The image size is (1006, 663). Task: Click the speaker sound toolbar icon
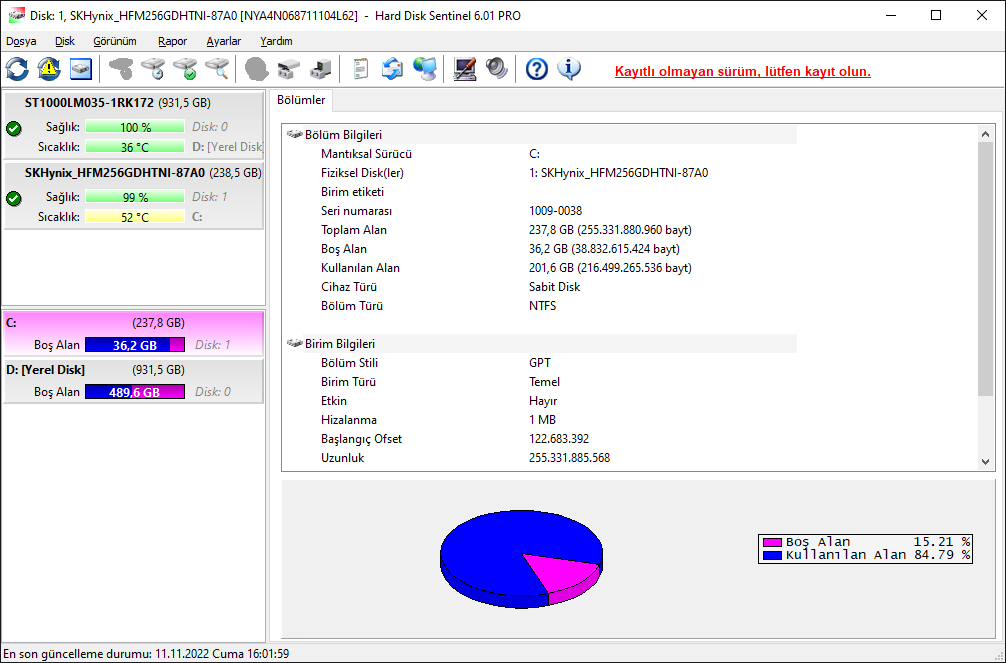point(497,69)
